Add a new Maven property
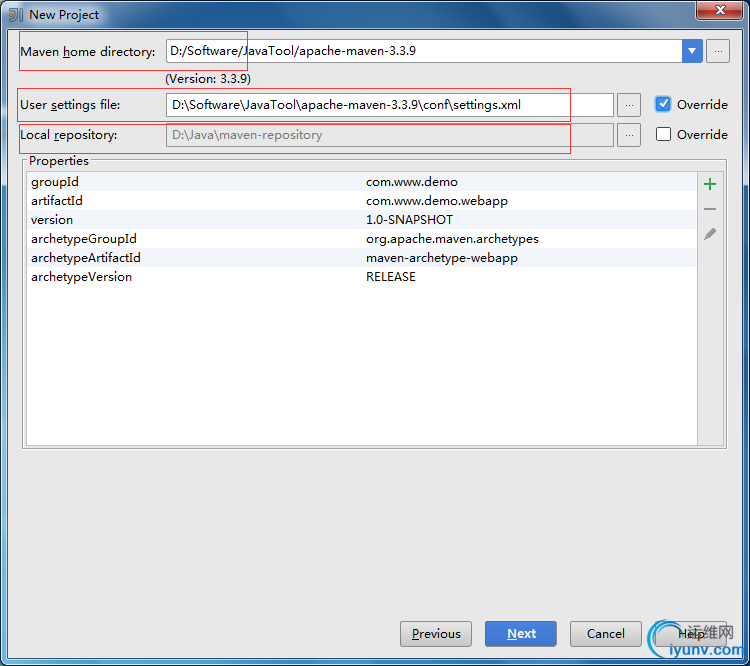Viewport: 750px width, 666px height. point(710,184)
